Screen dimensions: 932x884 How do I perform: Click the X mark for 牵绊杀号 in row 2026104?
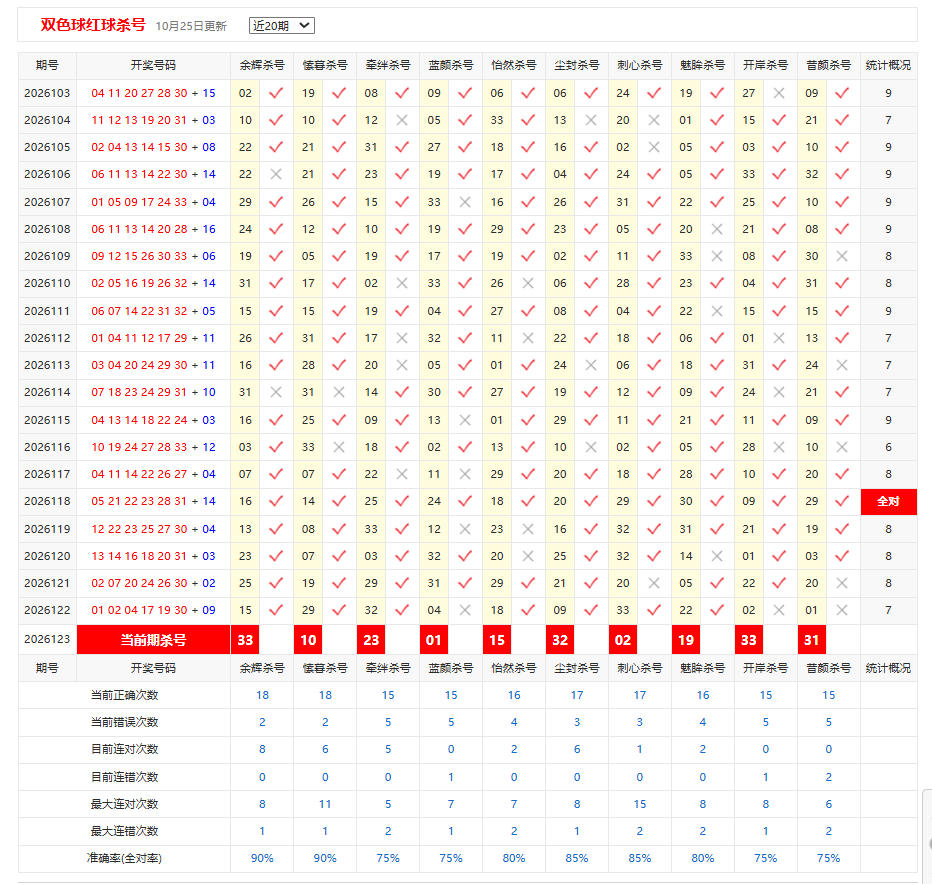pyautogui.click(x=402, y=120)
